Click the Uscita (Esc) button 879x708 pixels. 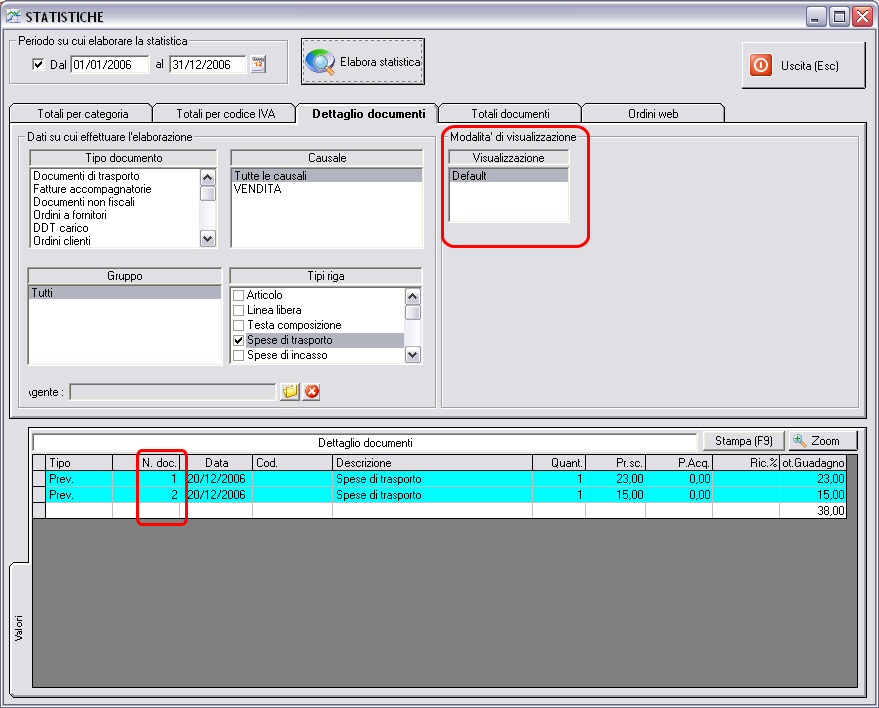pyautogui.click(x=803, y=66)
